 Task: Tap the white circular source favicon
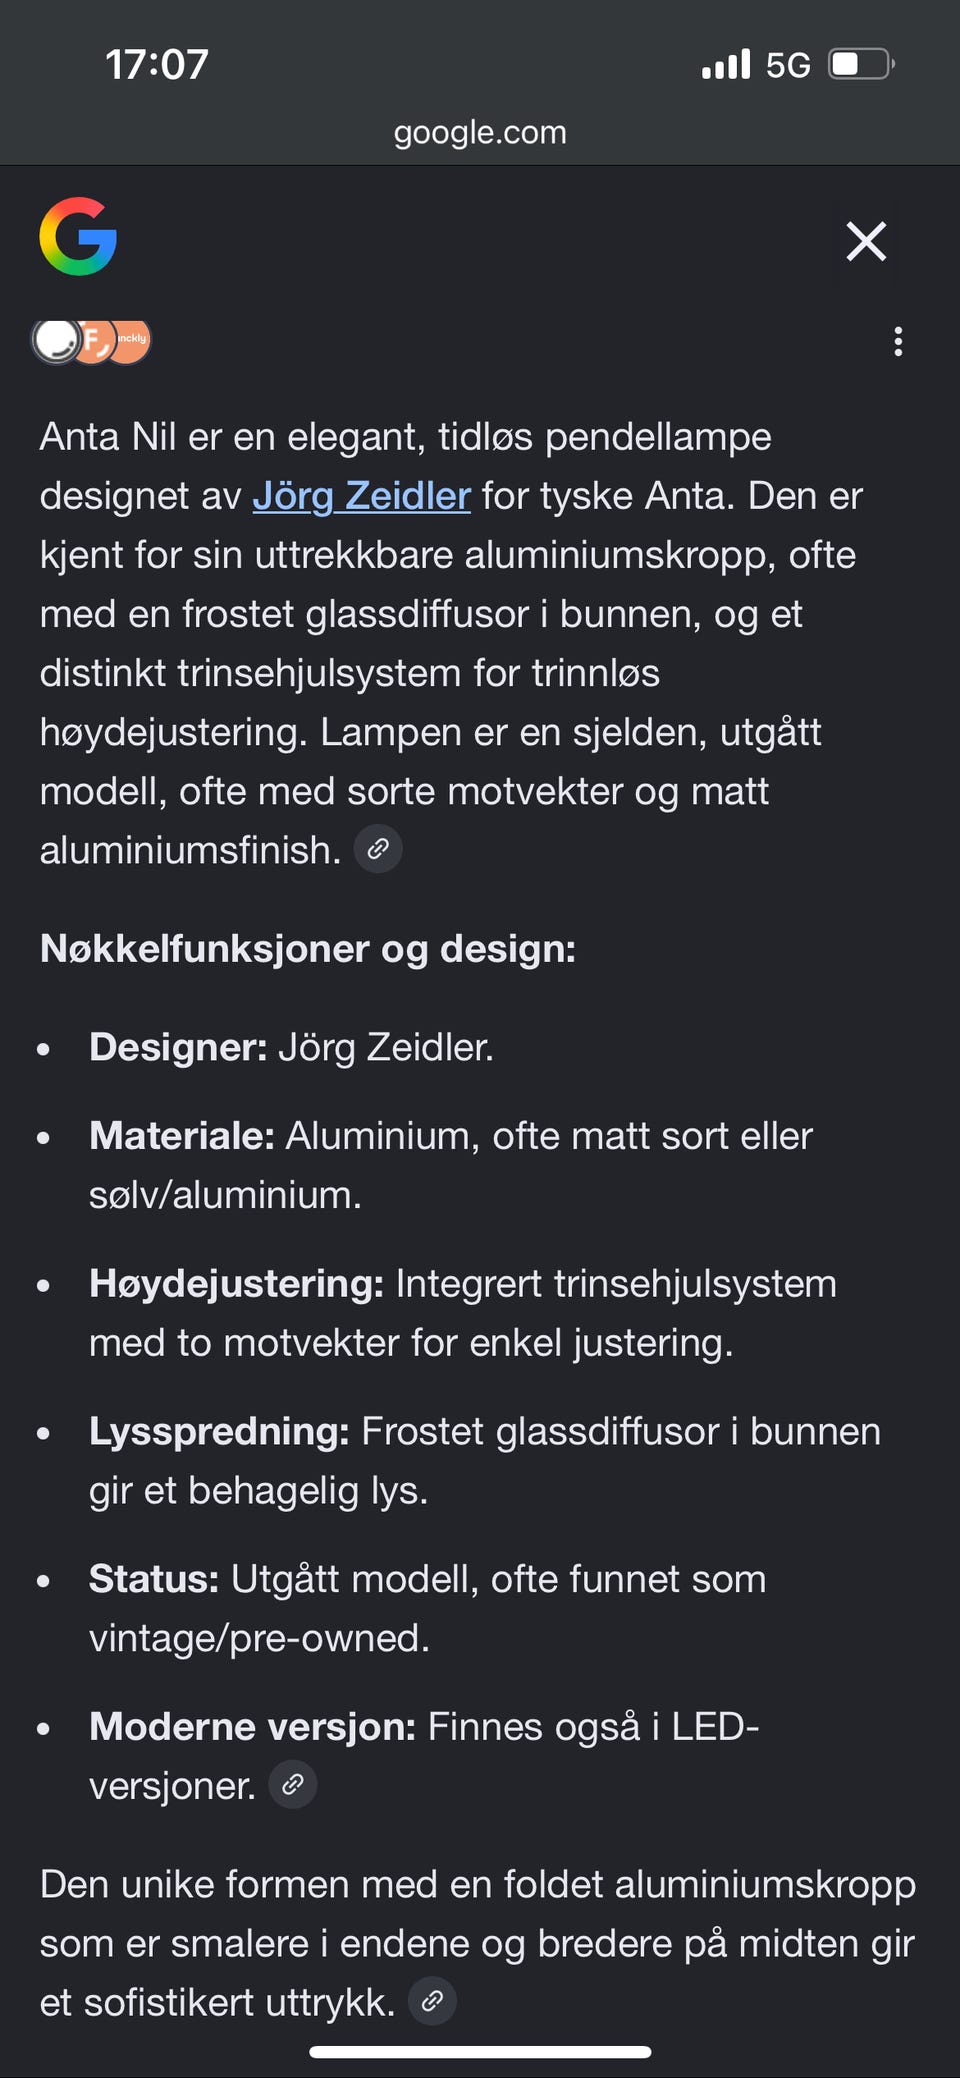[57, 342]
